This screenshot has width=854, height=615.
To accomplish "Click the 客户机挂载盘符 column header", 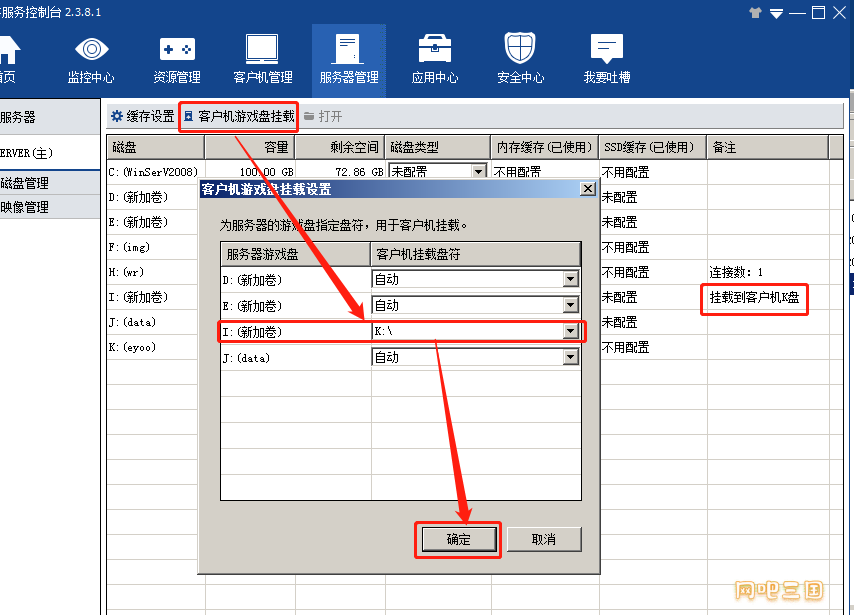I will click(475, 254).
